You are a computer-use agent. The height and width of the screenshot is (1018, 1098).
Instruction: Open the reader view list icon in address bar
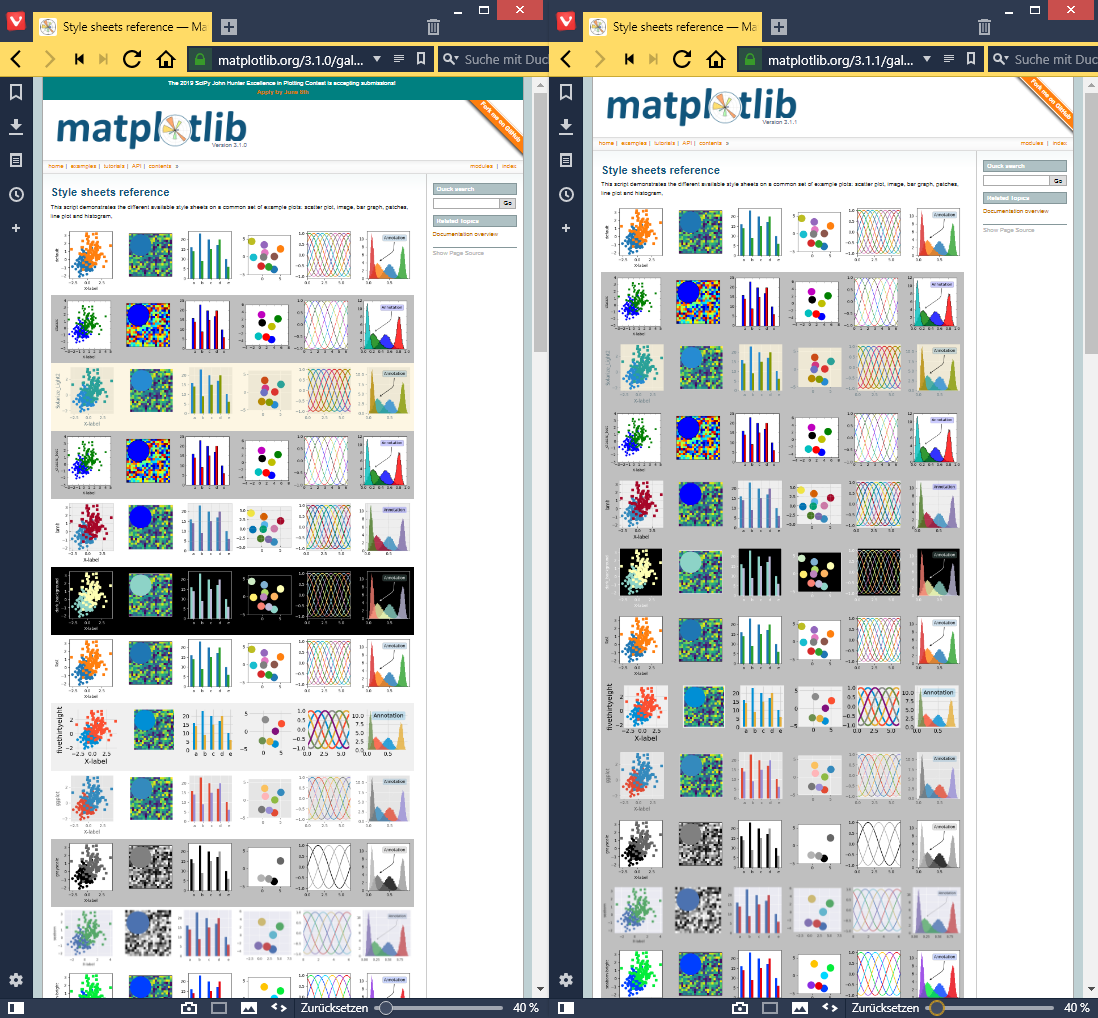pos(398,59)
